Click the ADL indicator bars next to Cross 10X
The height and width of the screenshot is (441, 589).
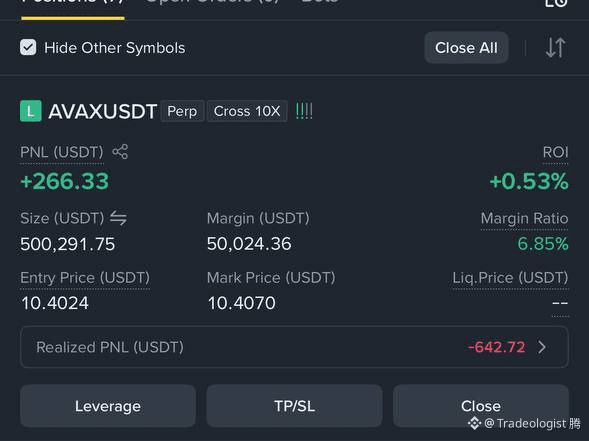pyautogui.click(x=304, y=111)
